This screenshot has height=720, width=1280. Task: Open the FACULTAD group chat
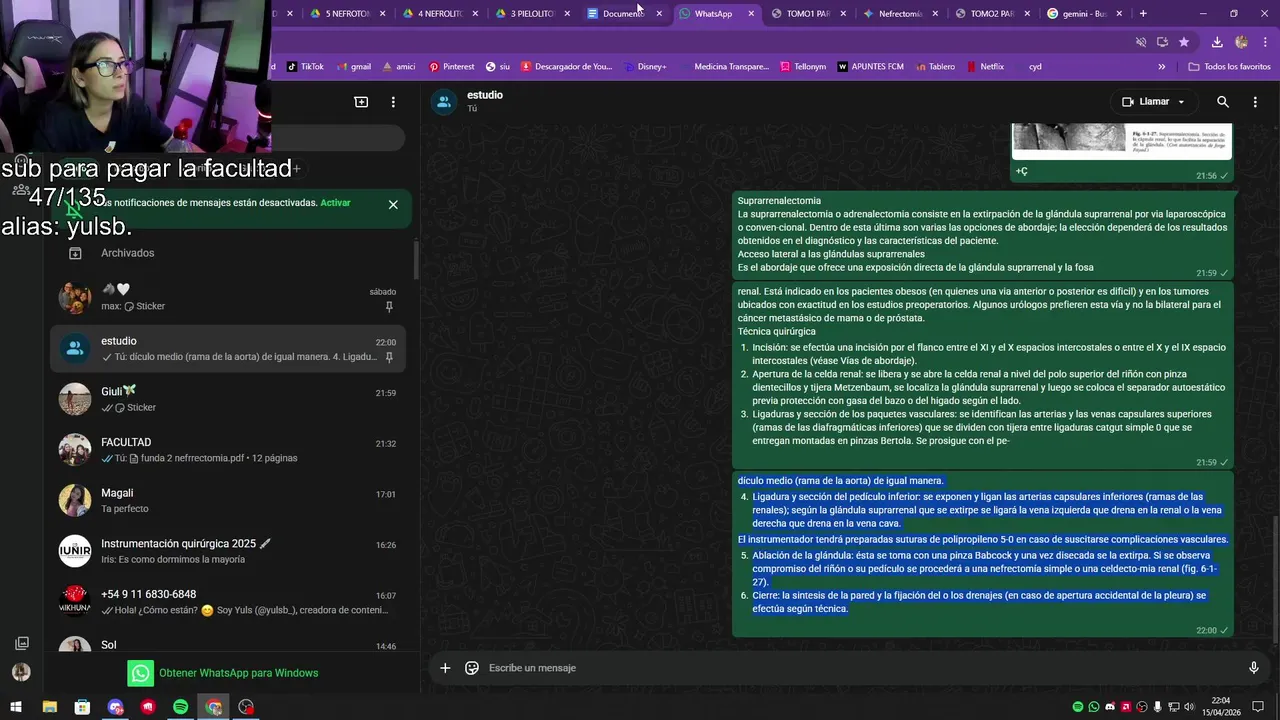coord(228,450)
